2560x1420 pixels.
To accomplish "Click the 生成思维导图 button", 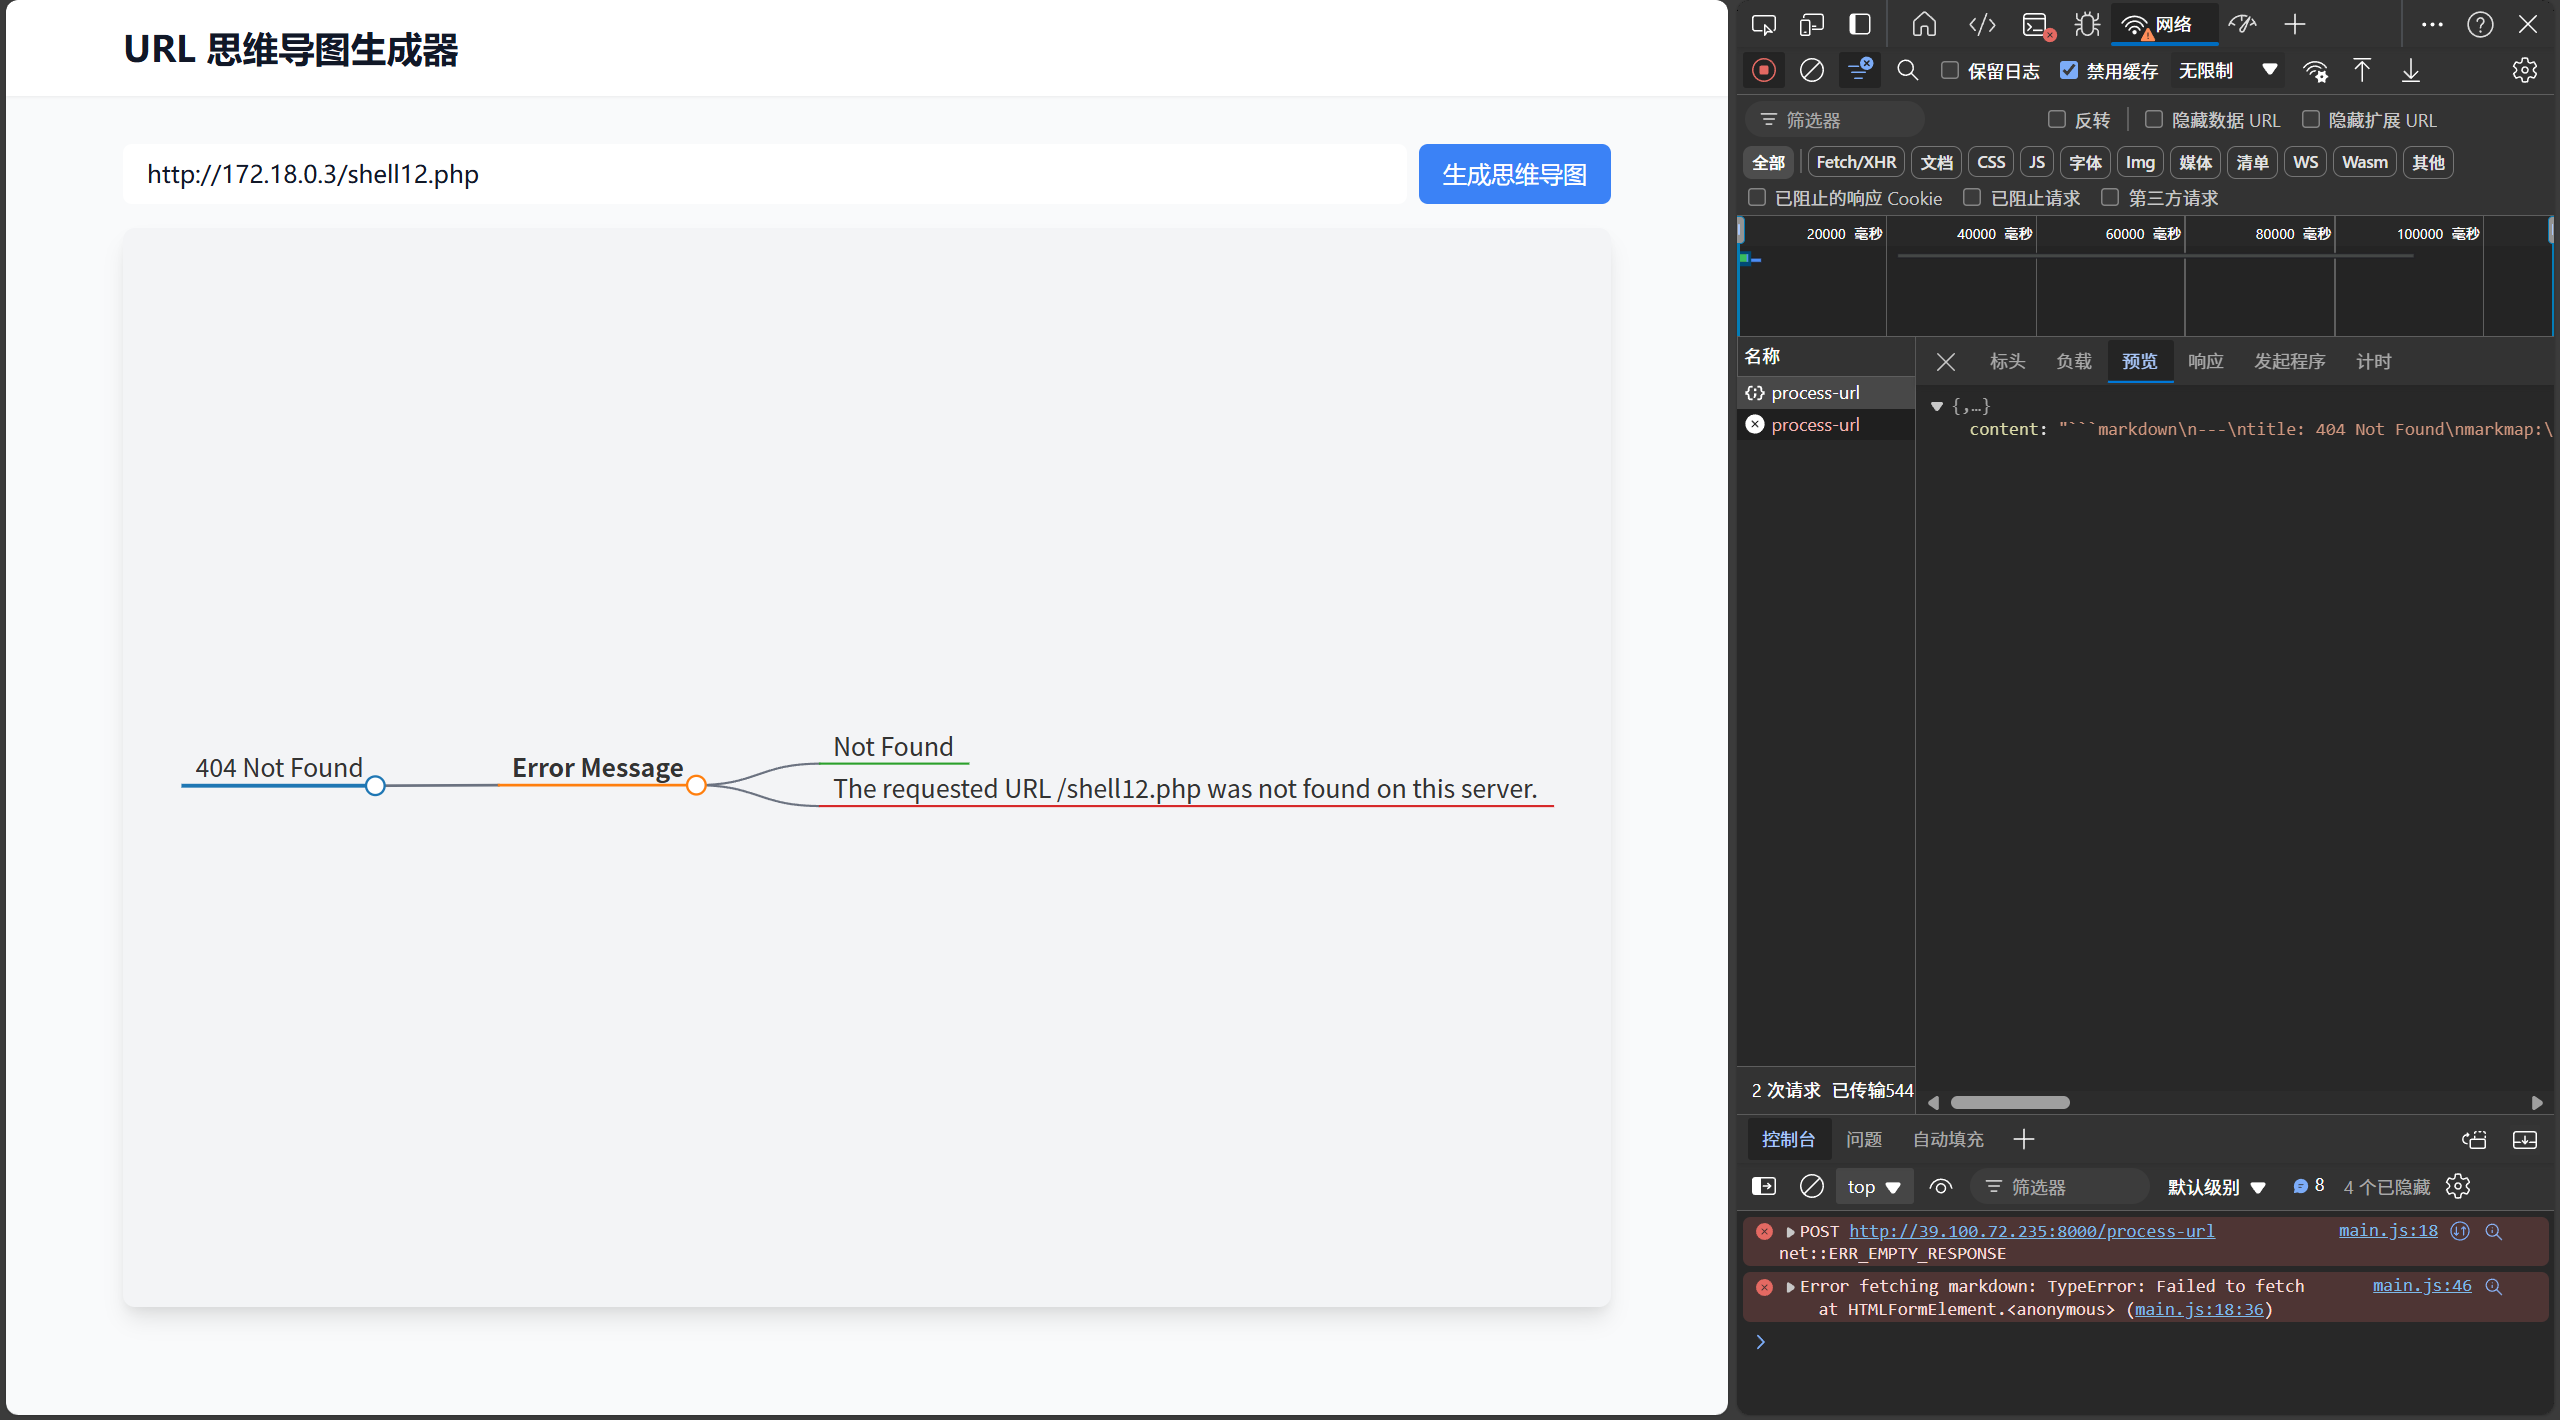I will (x=1514, y=174).
